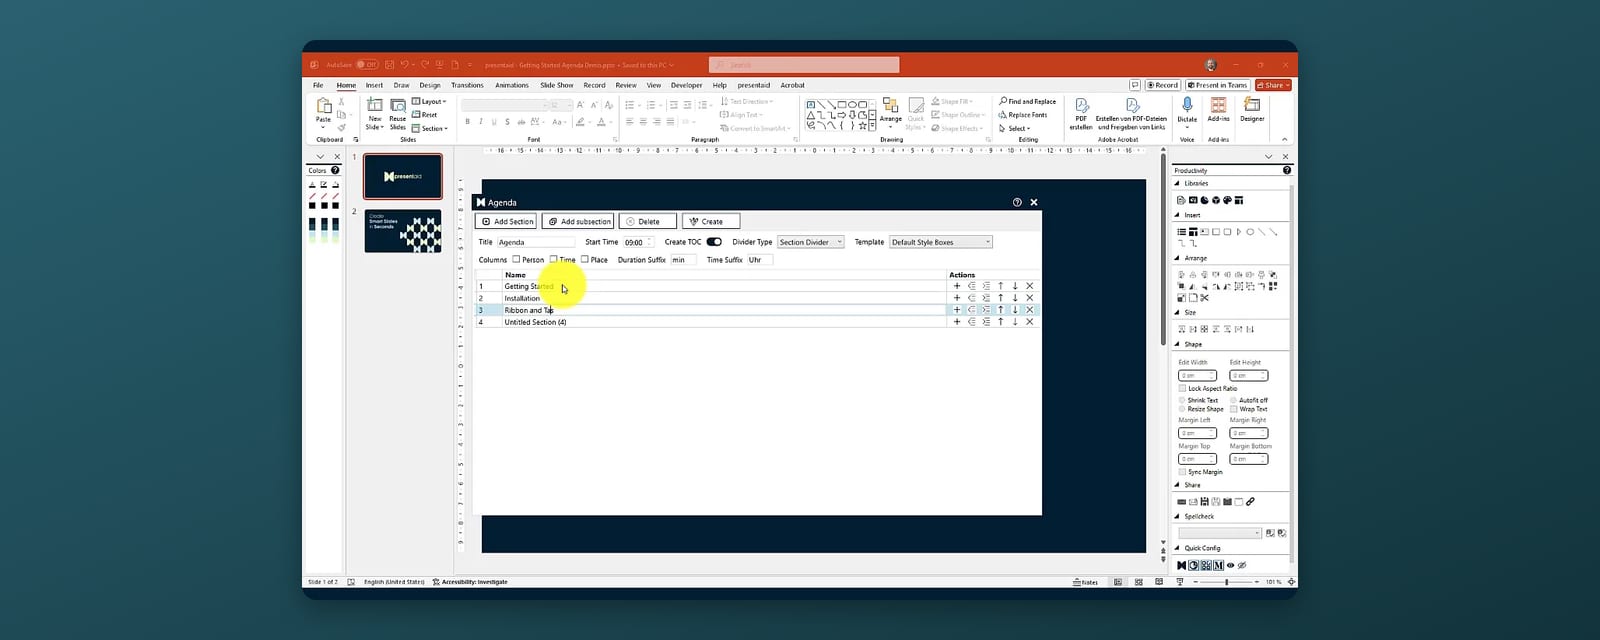Switch to the Slide Show tab
1600x640 pixels.
[557, 85]
